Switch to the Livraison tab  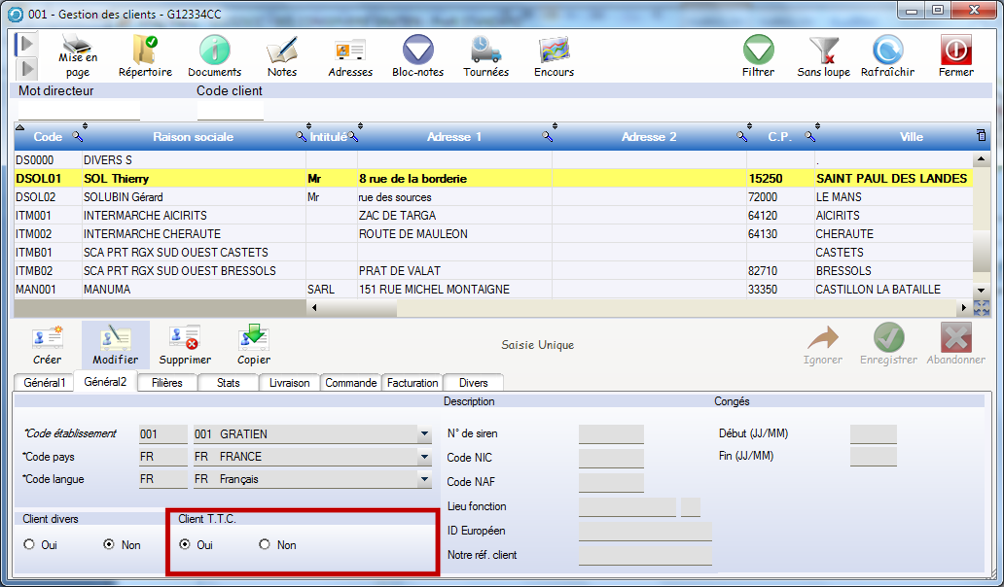(x=291, y=383)
